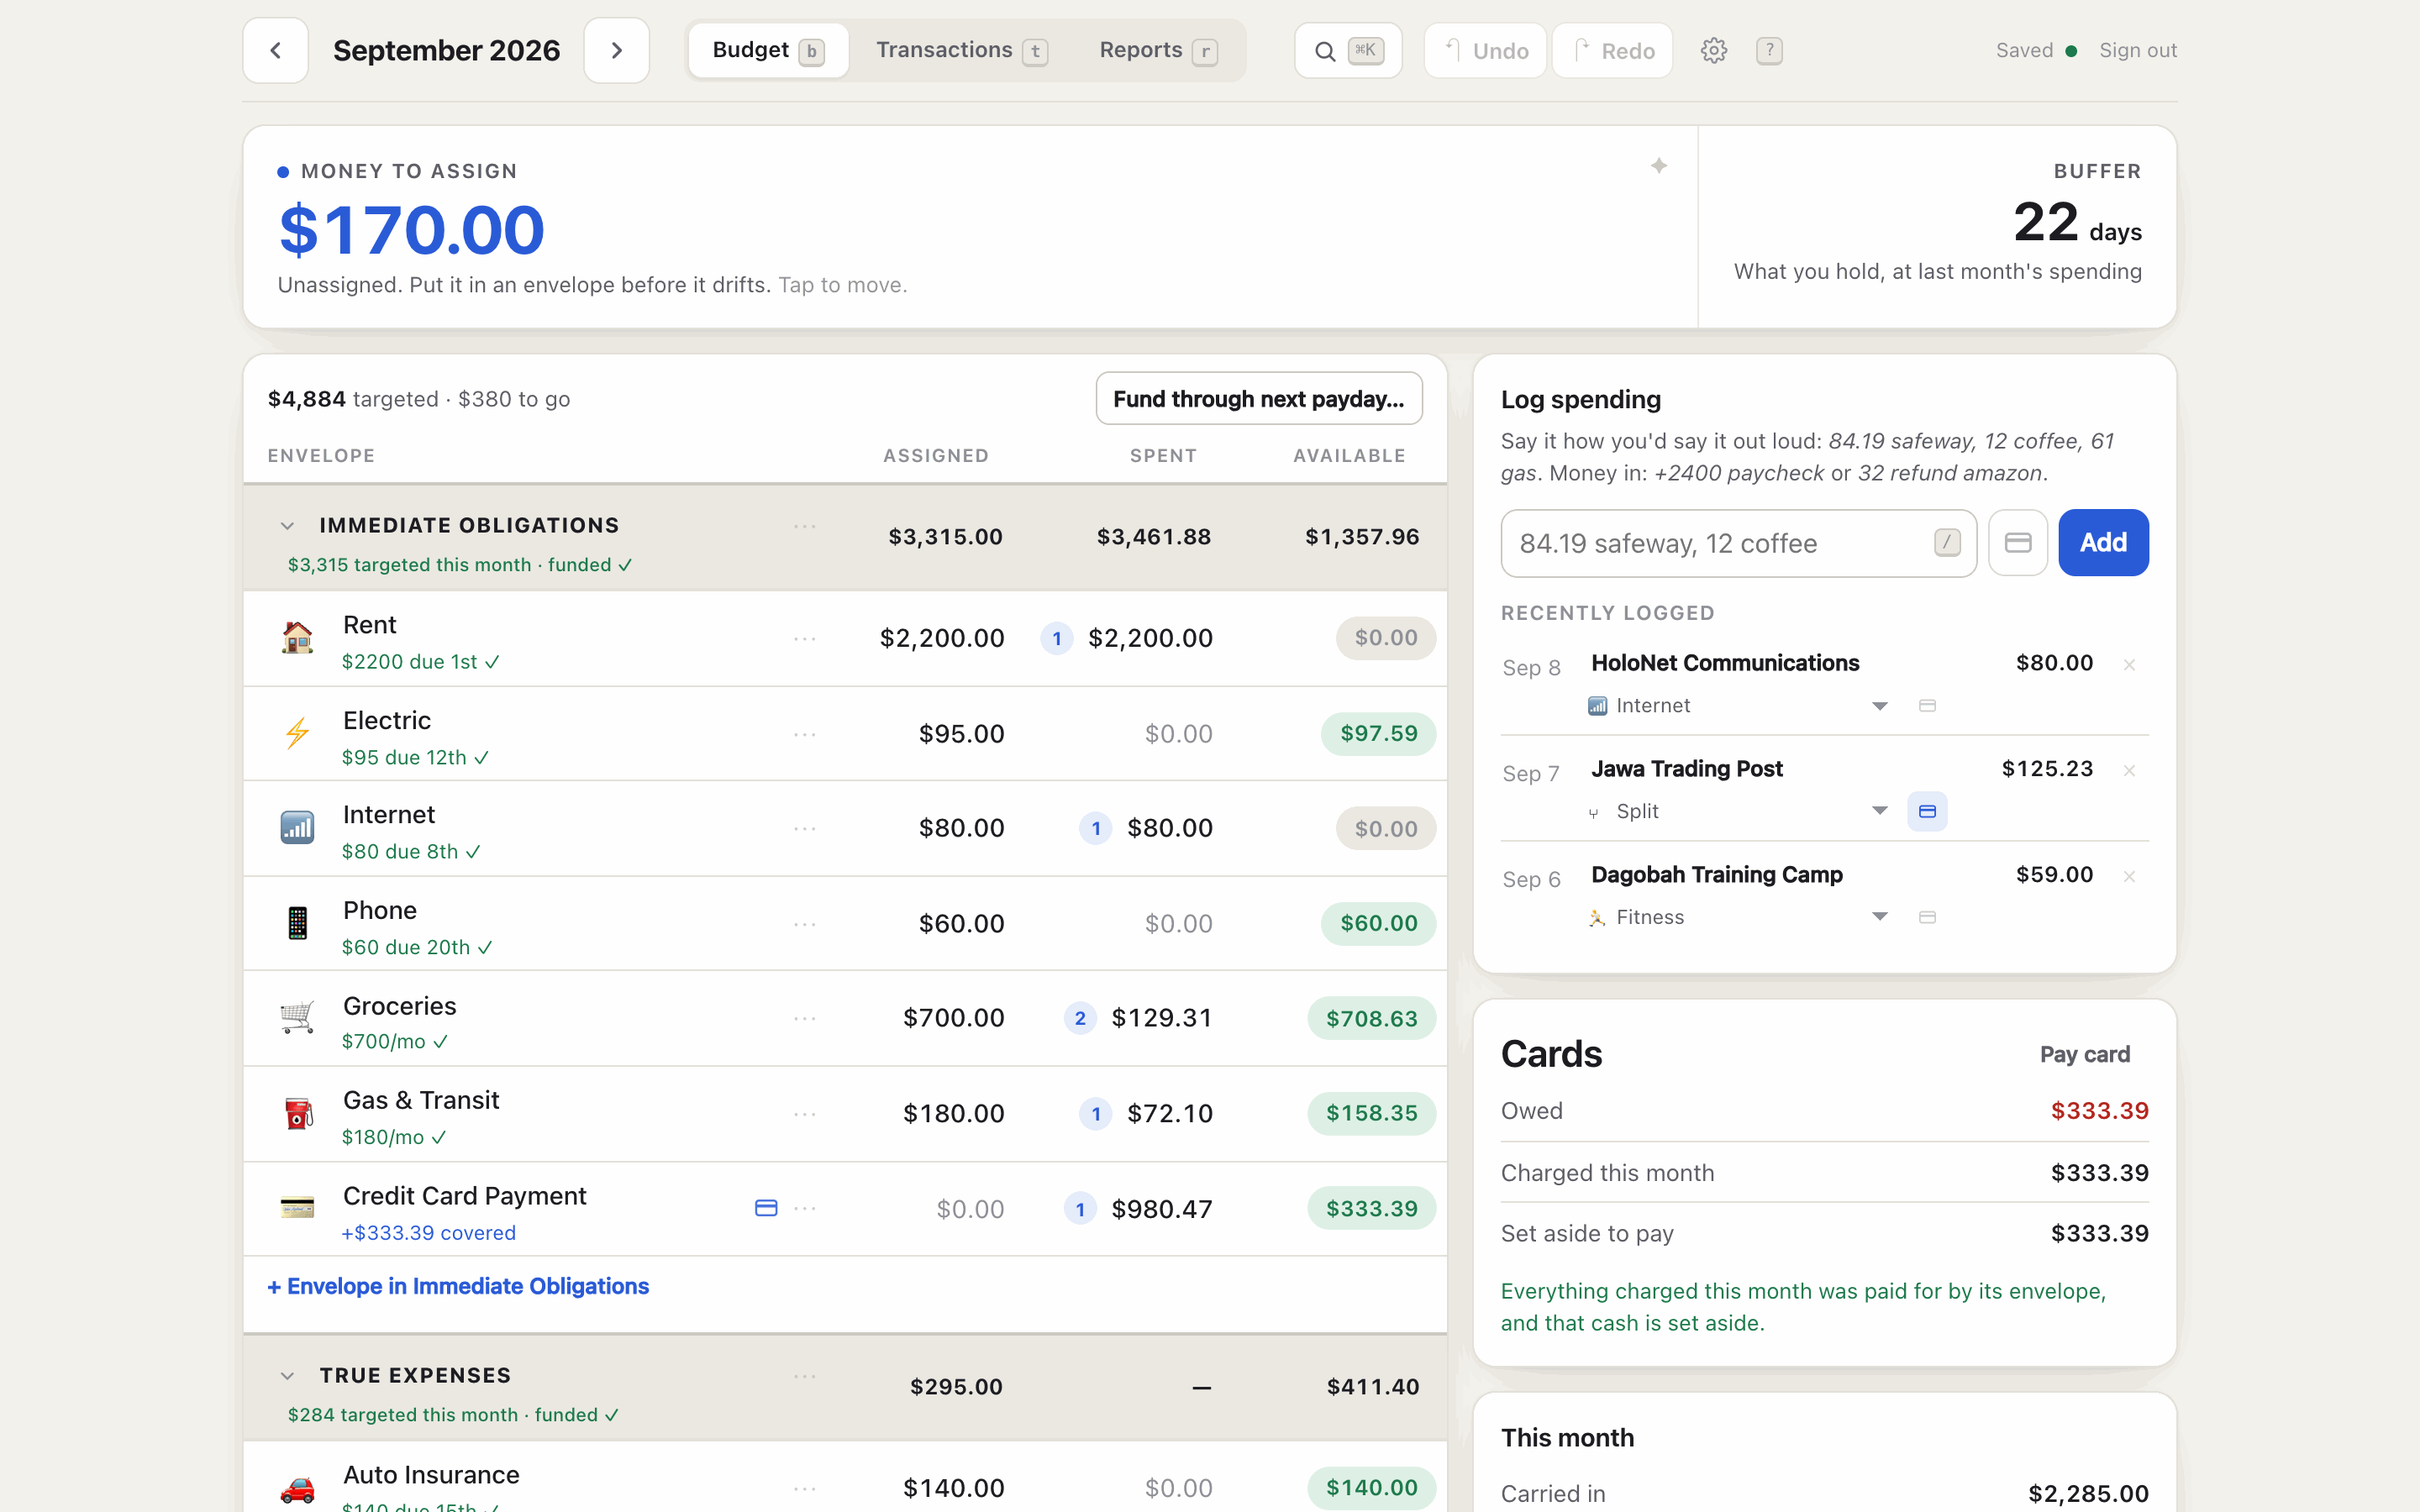The height and width of the screenshot is (1512, 2420).
Task: Click Redo button
Action: [x=1612, y=50]
